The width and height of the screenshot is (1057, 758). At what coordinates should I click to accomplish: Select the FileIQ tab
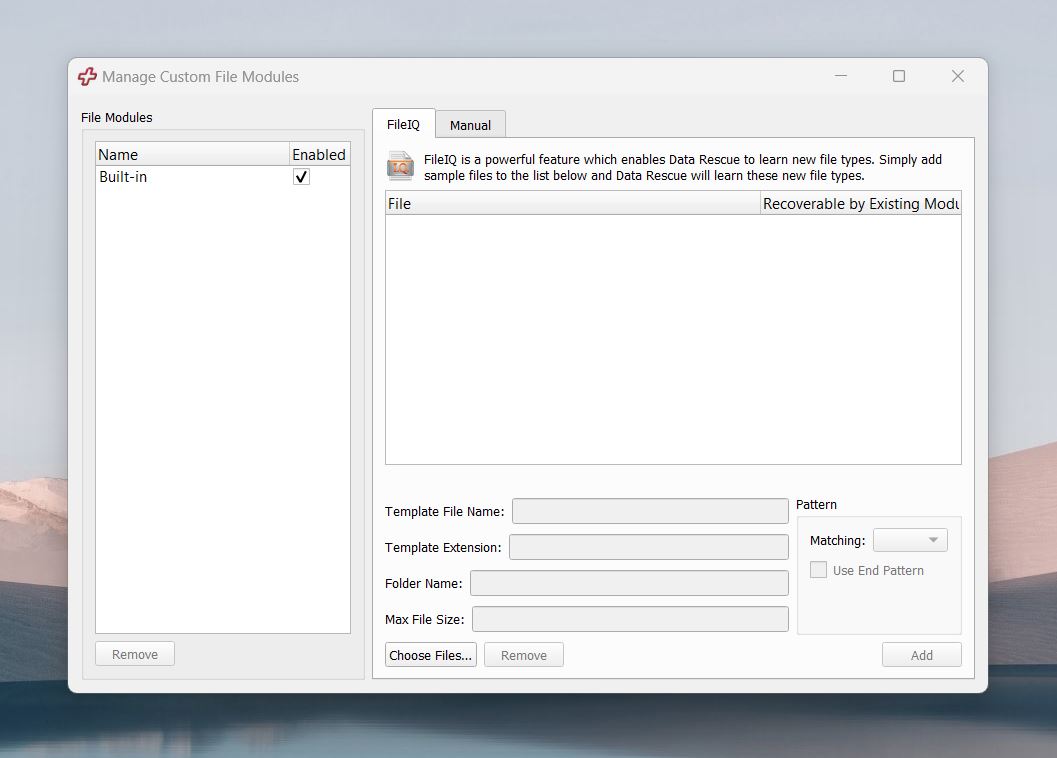click(403, 124)
